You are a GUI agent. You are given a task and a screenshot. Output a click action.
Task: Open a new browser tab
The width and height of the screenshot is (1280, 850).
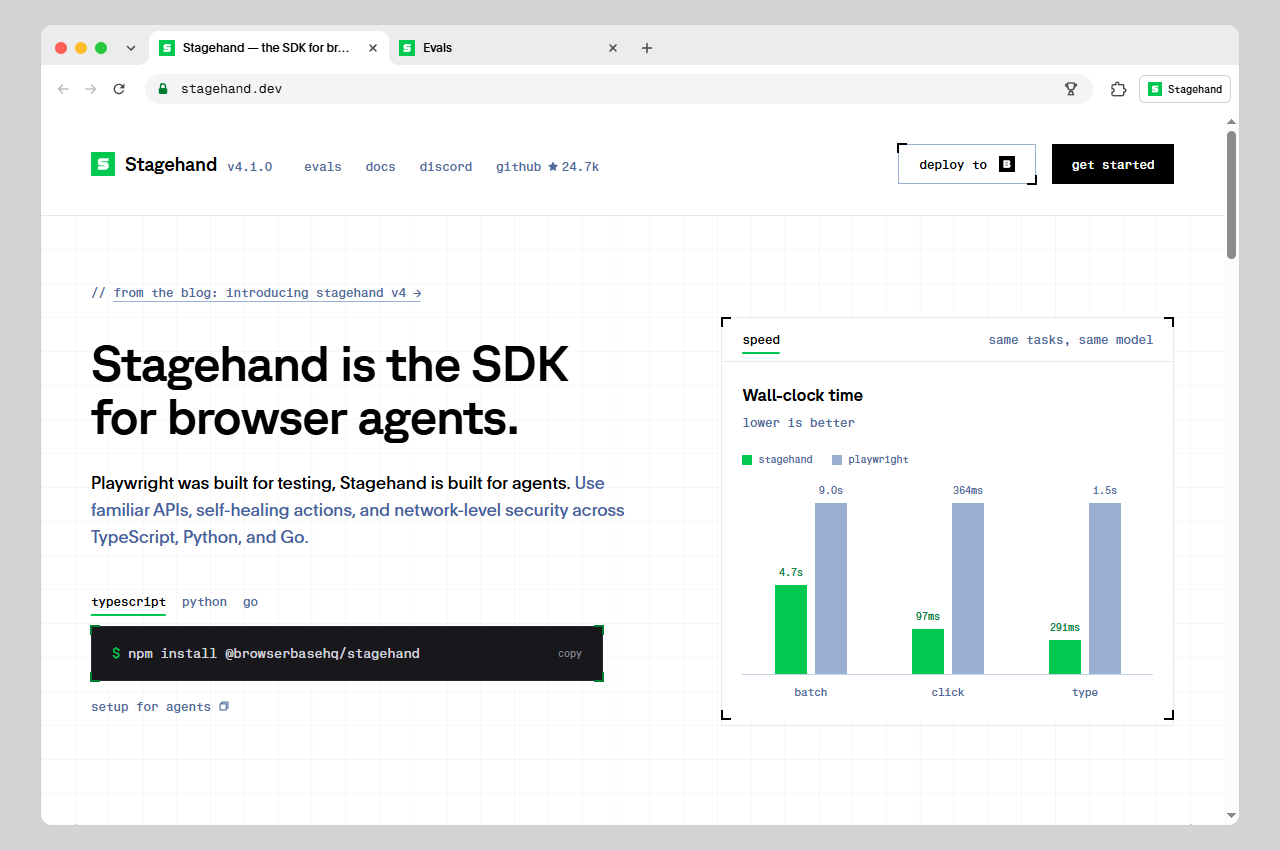tap(647, 48)
